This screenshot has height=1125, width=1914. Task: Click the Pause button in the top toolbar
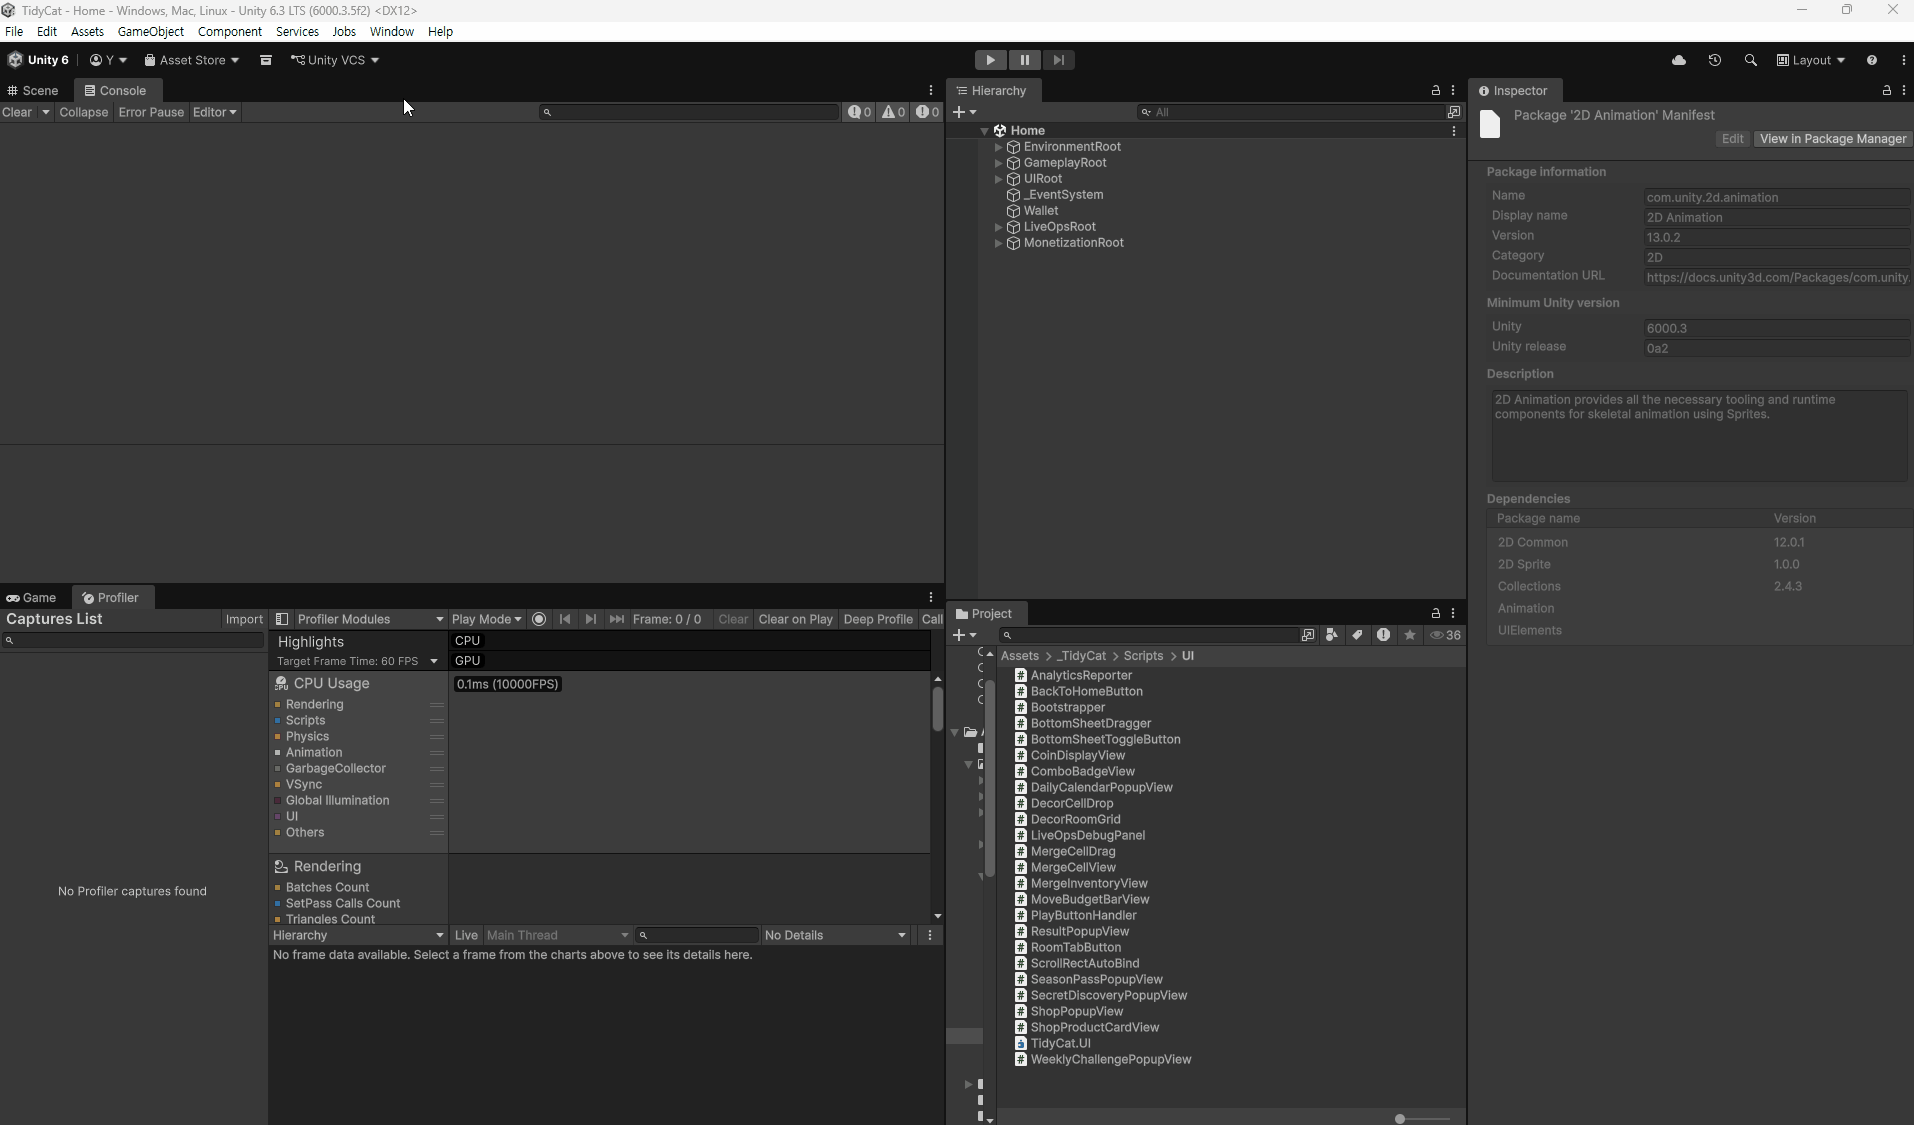1024,60
